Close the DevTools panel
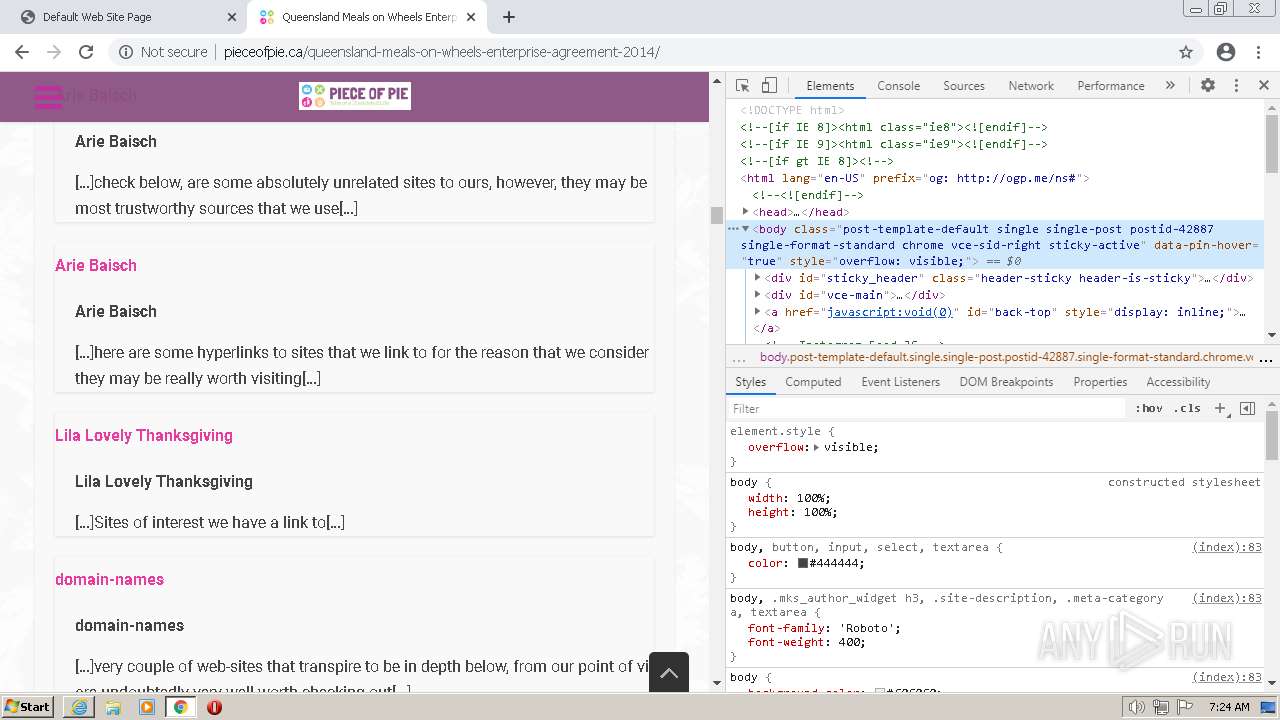 pyautogui.click(x=1263, y=86)
